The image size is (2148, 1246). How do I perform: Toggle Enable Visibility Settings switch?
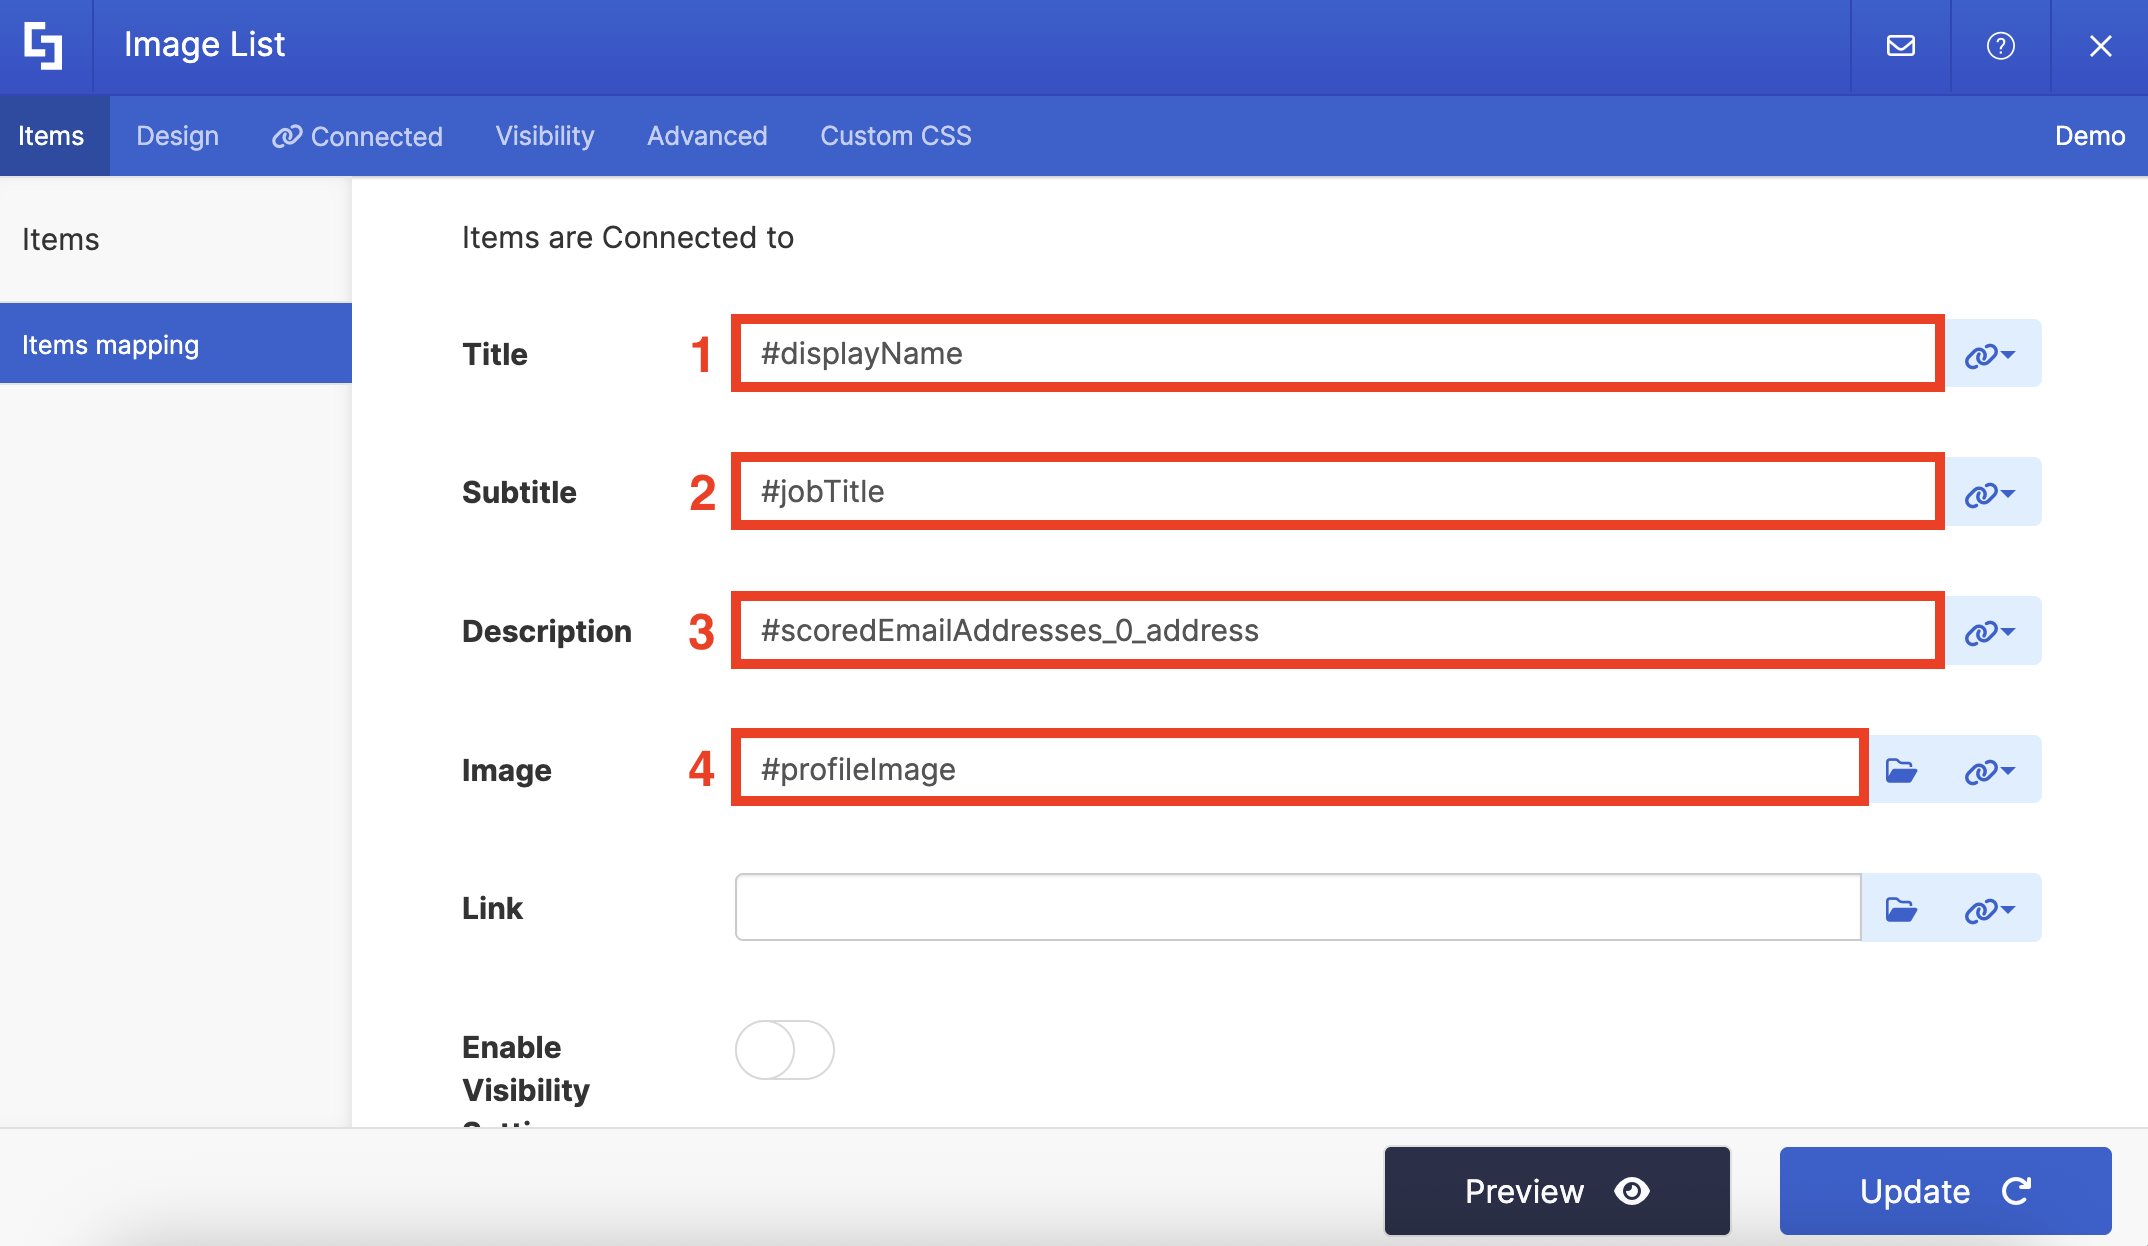click(x=785, y=1050)
